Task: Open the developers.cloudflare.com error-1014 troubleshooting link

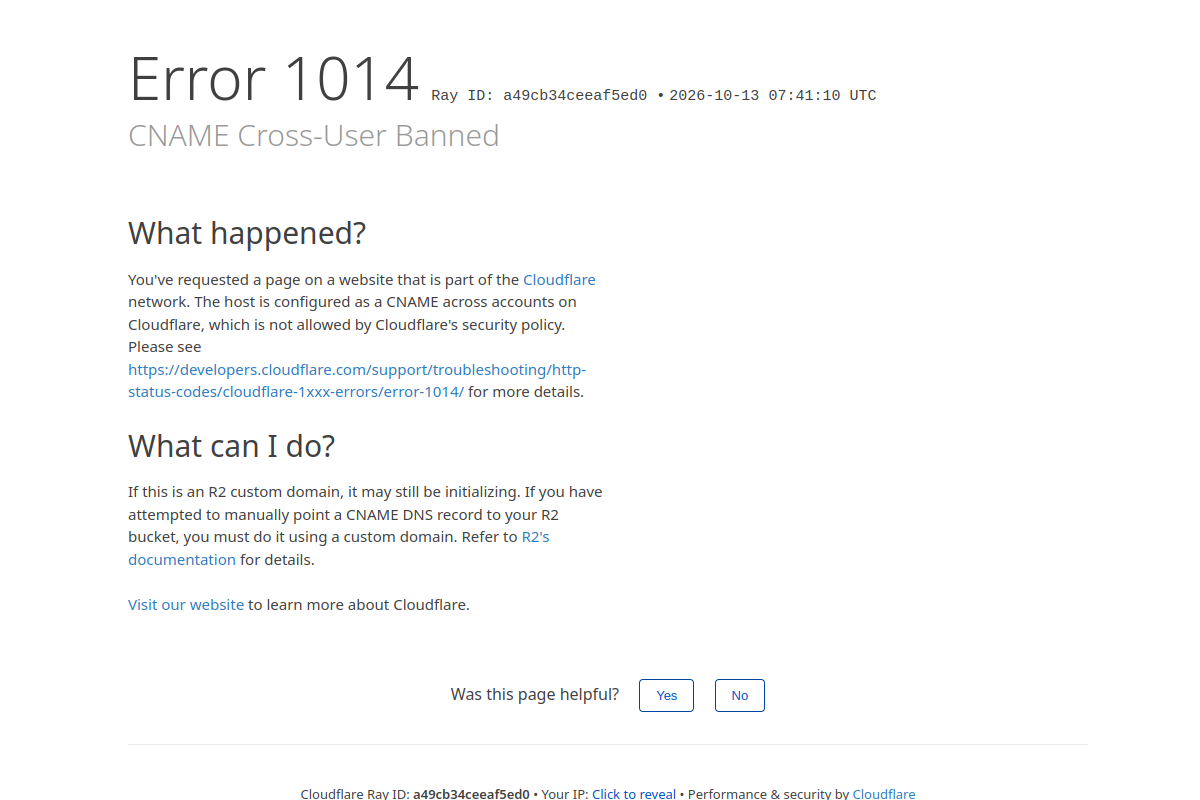Action: point(357,381)
